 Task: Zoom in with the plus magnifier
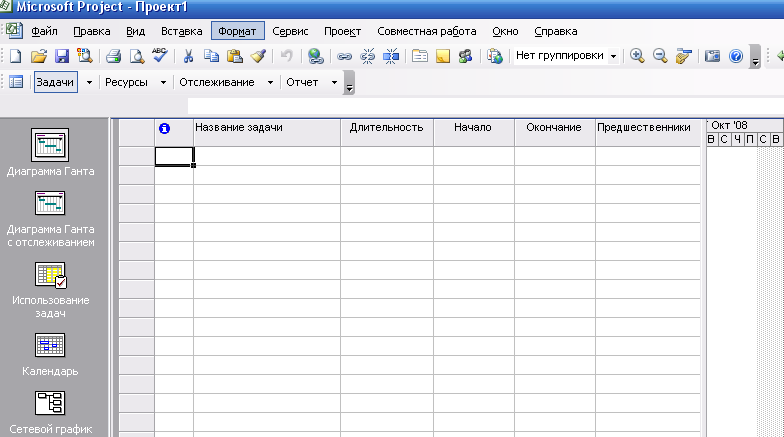[637, 56]
